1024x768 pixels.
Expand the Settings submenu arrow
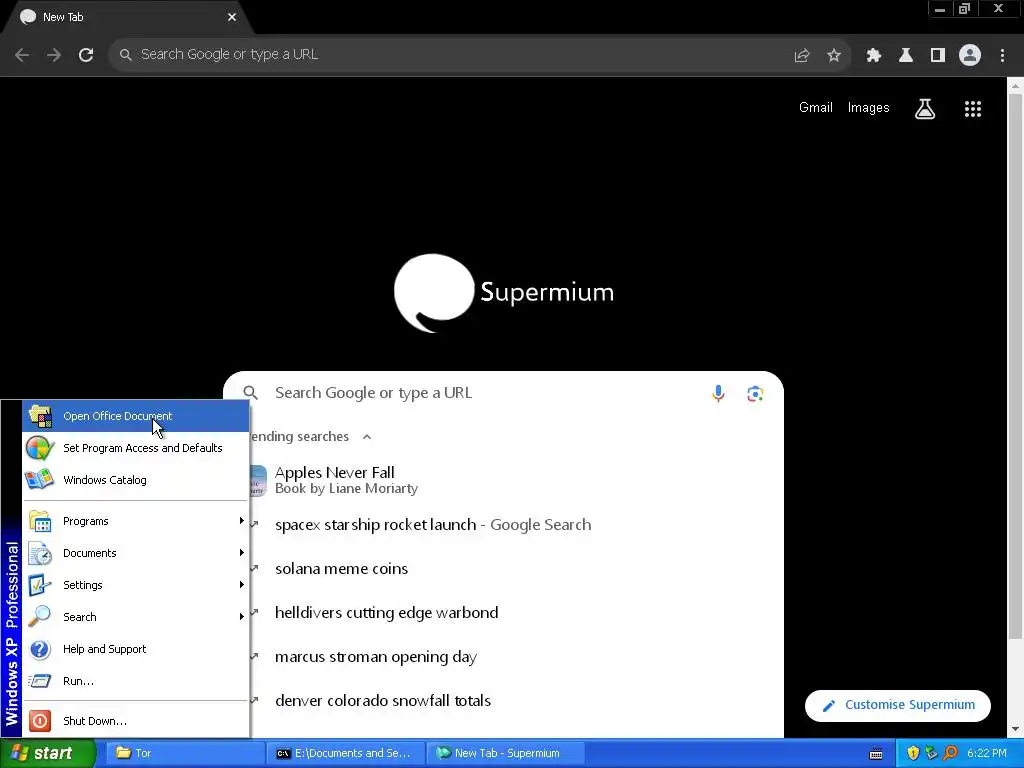[242, 584]
